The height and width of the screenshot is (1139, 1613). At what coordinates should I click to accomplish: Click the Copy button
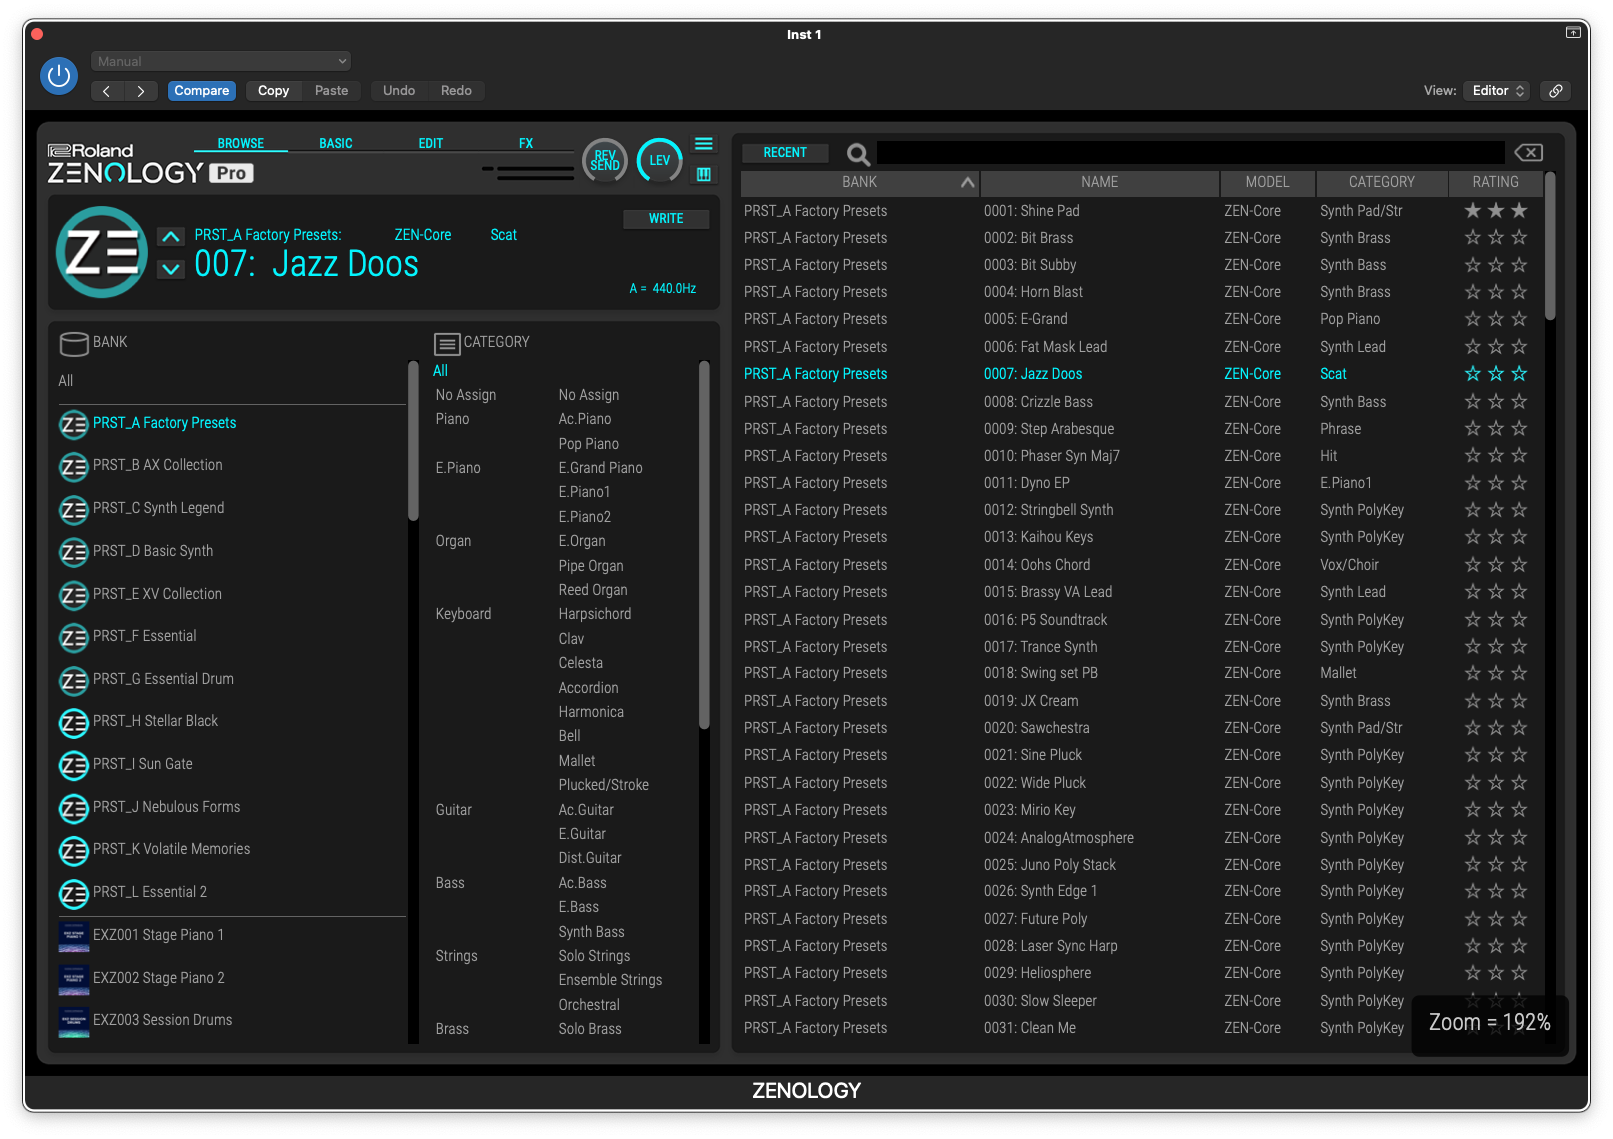pyautogui.click(x=273, y=91)
